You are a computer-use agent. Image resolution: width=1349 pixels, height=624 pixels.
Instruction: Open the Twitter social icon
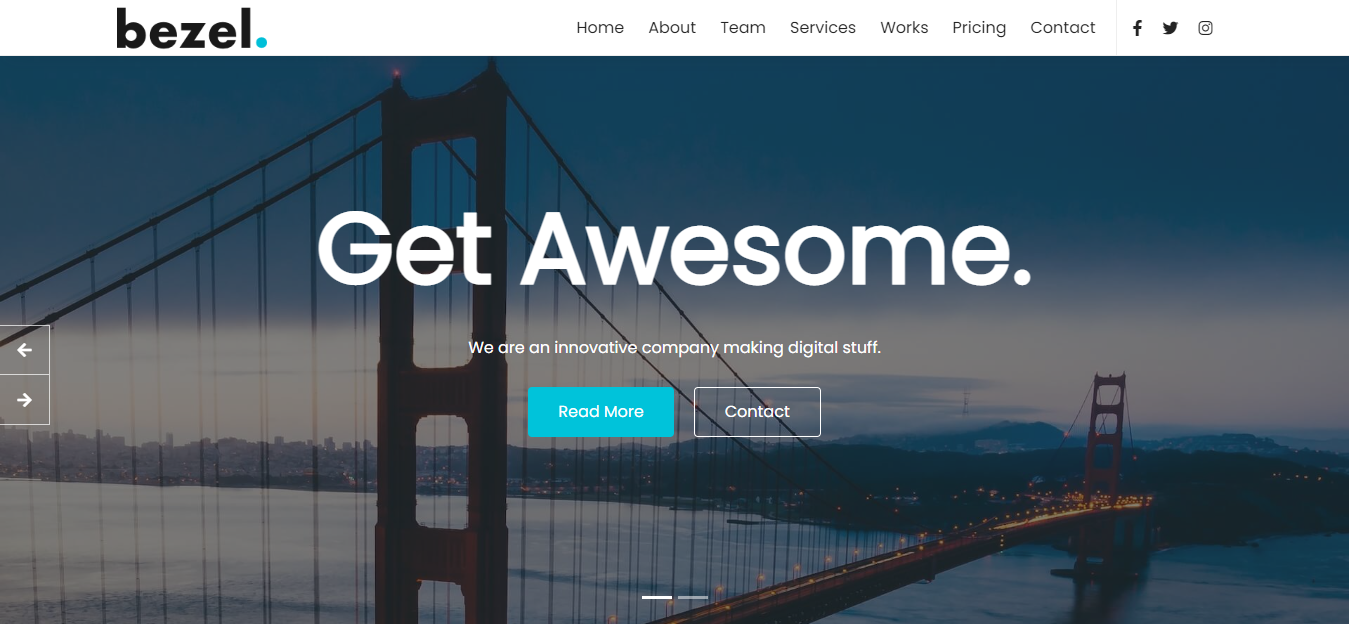pos(1170,28)
